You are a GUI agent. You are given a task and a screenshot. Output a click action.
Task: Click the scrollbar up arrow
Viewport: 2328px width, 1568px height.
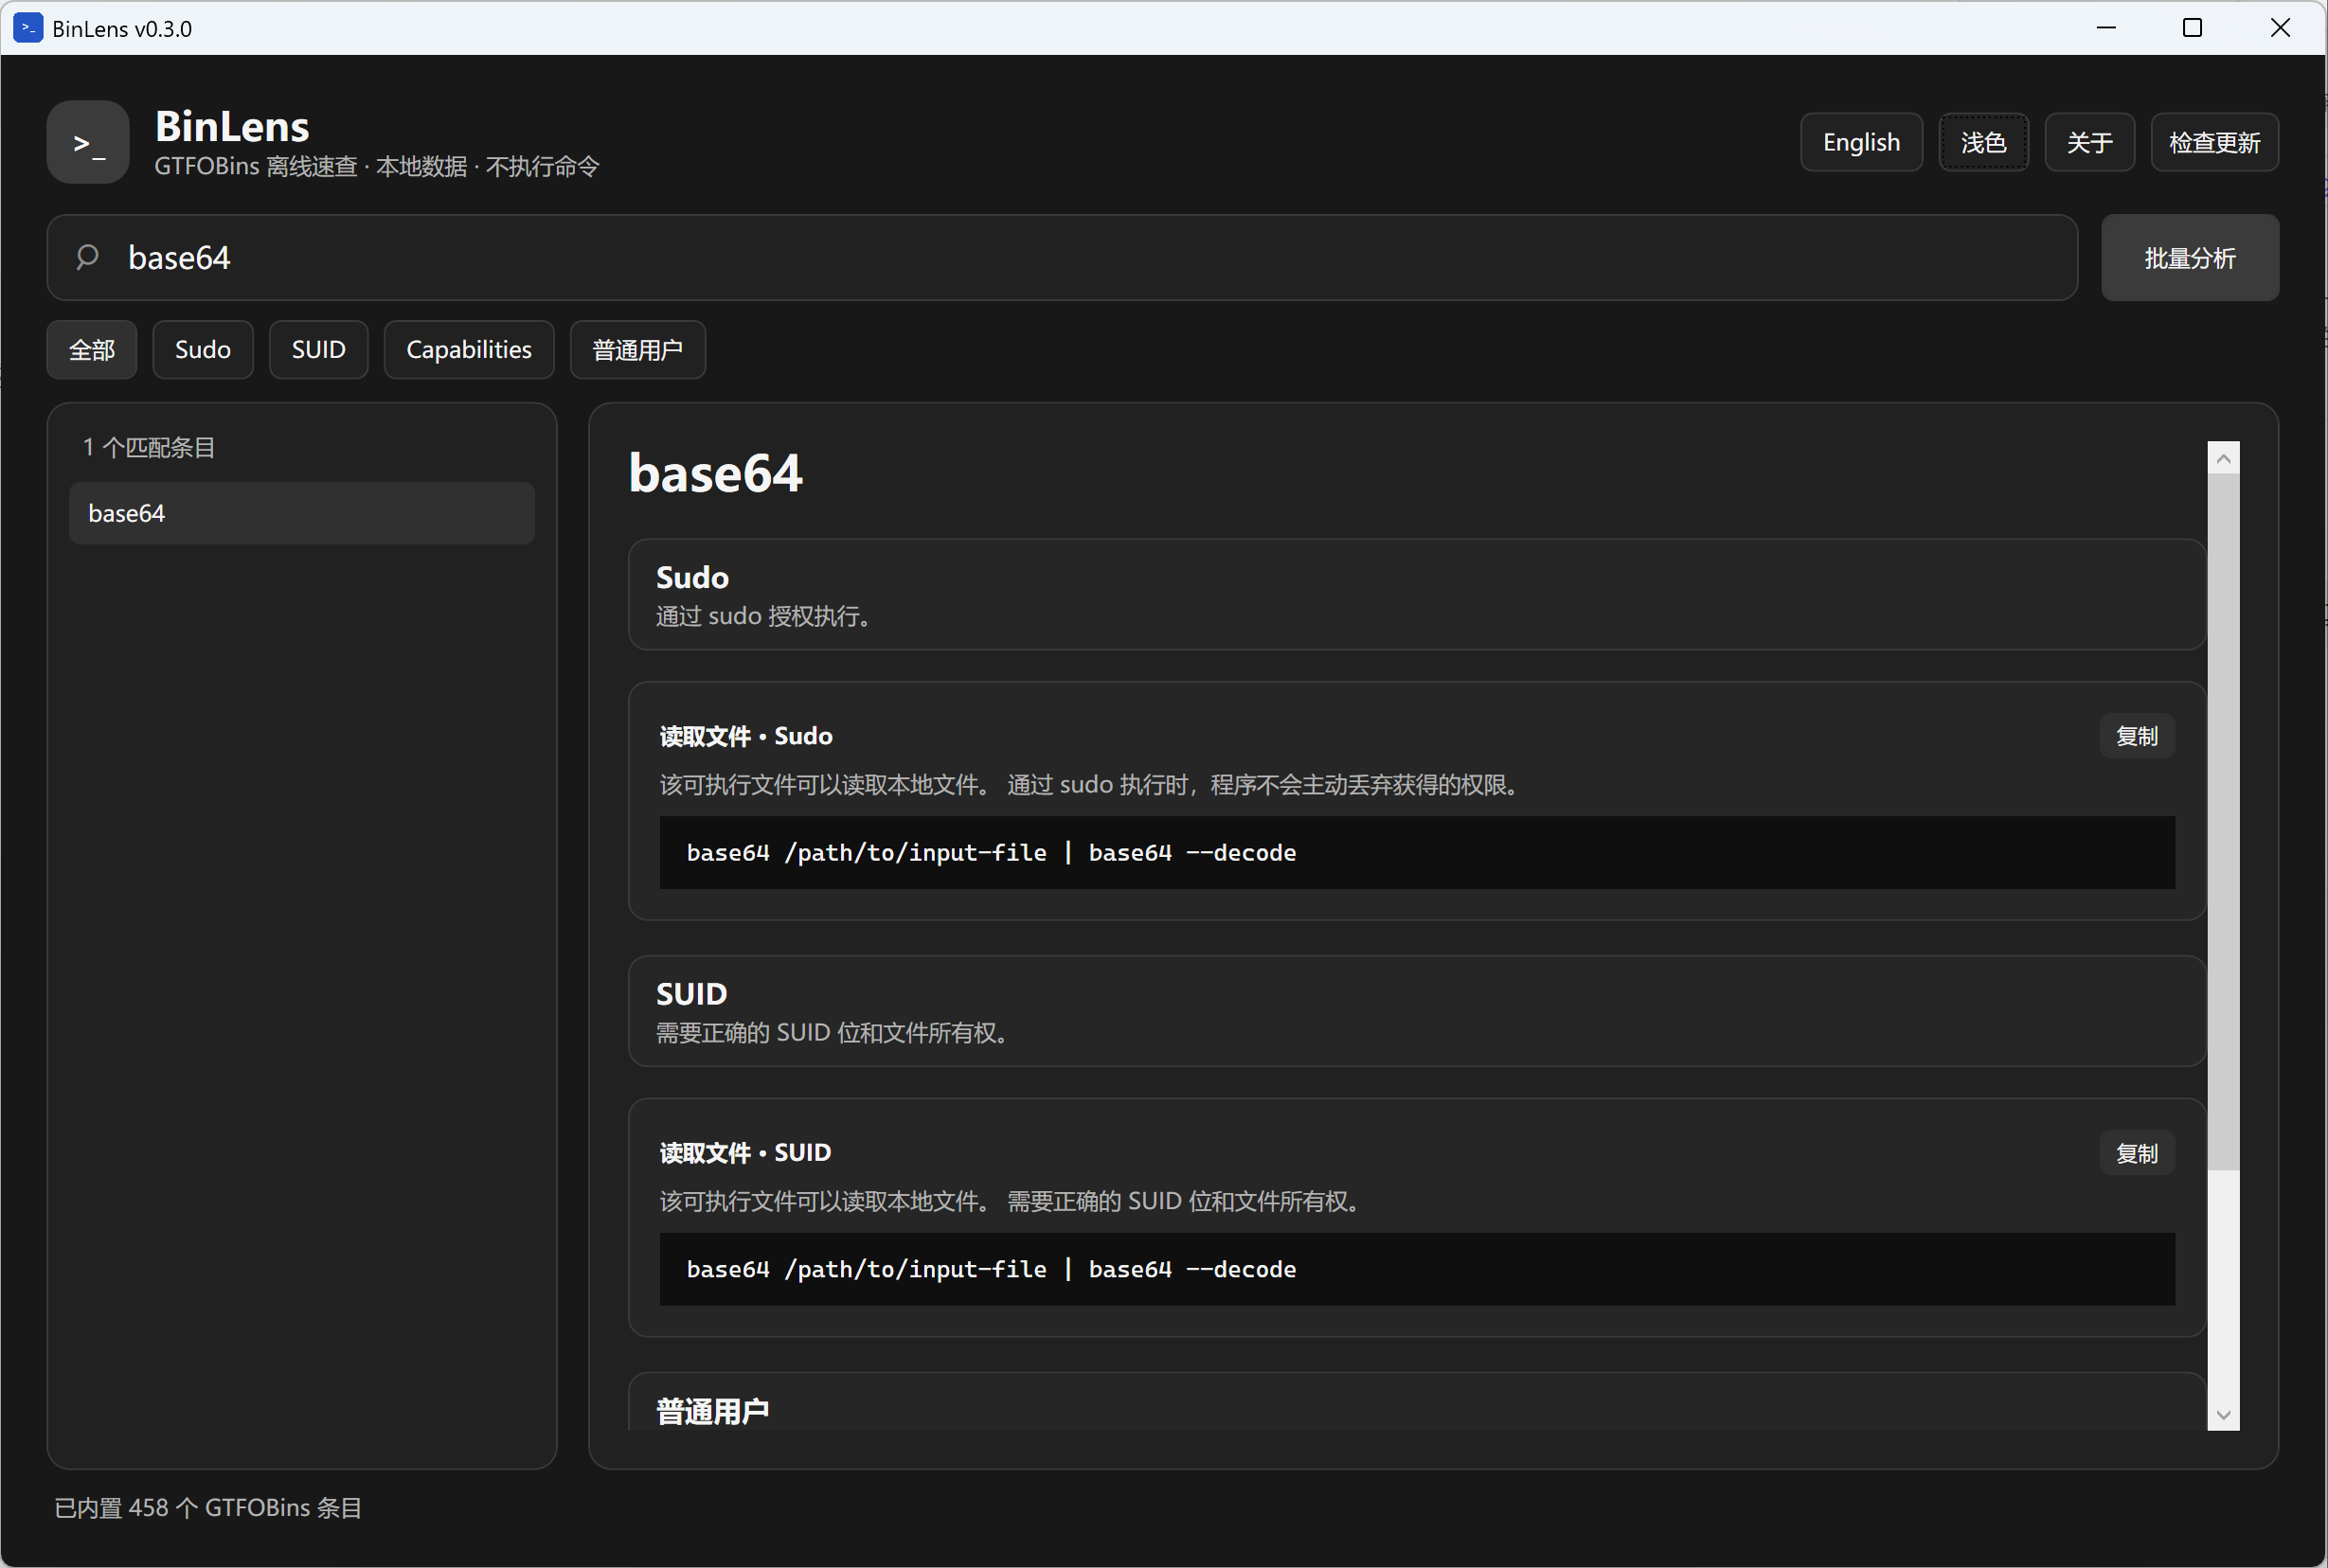click(x=2223, y=458)
